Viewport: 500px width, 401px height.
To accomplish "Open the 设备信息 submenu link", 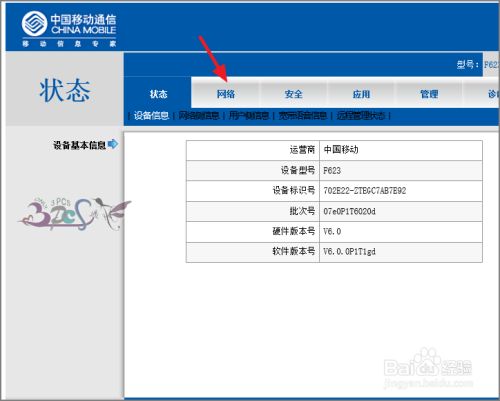I will click(x=151, y=116).
